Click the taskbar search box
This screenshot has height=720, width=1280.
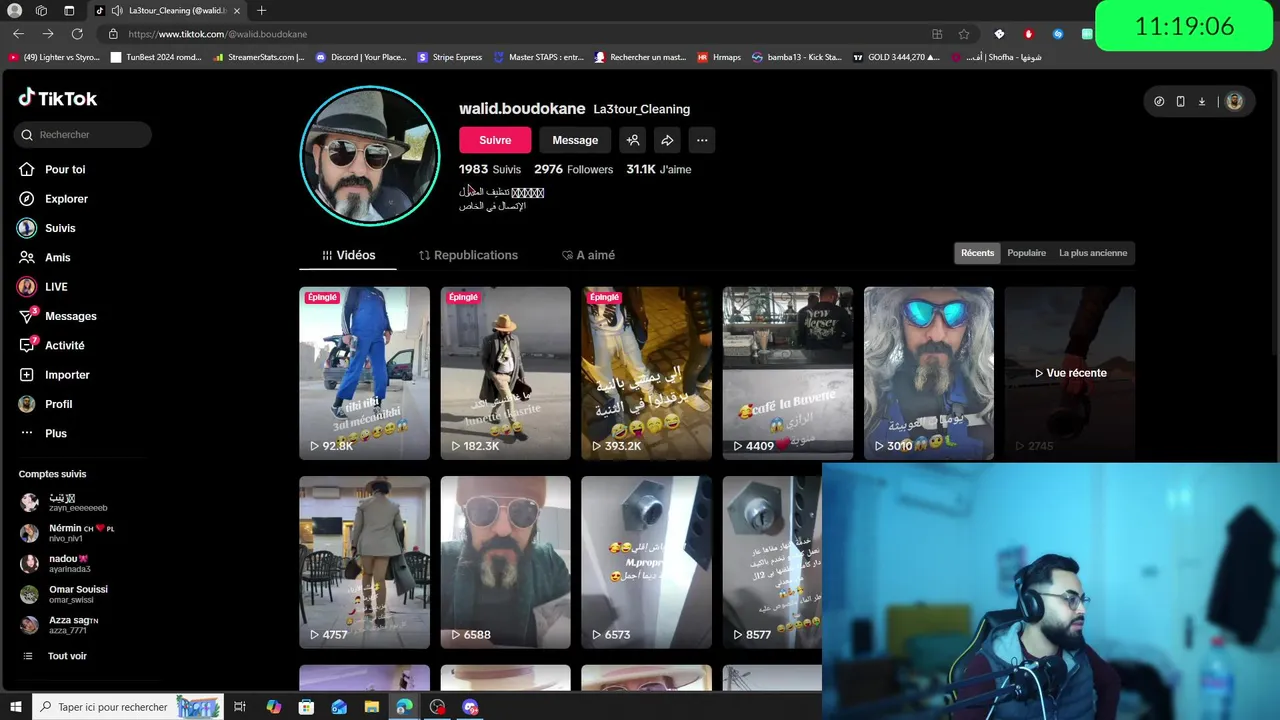pyautogui.click(x=128, y=707)
